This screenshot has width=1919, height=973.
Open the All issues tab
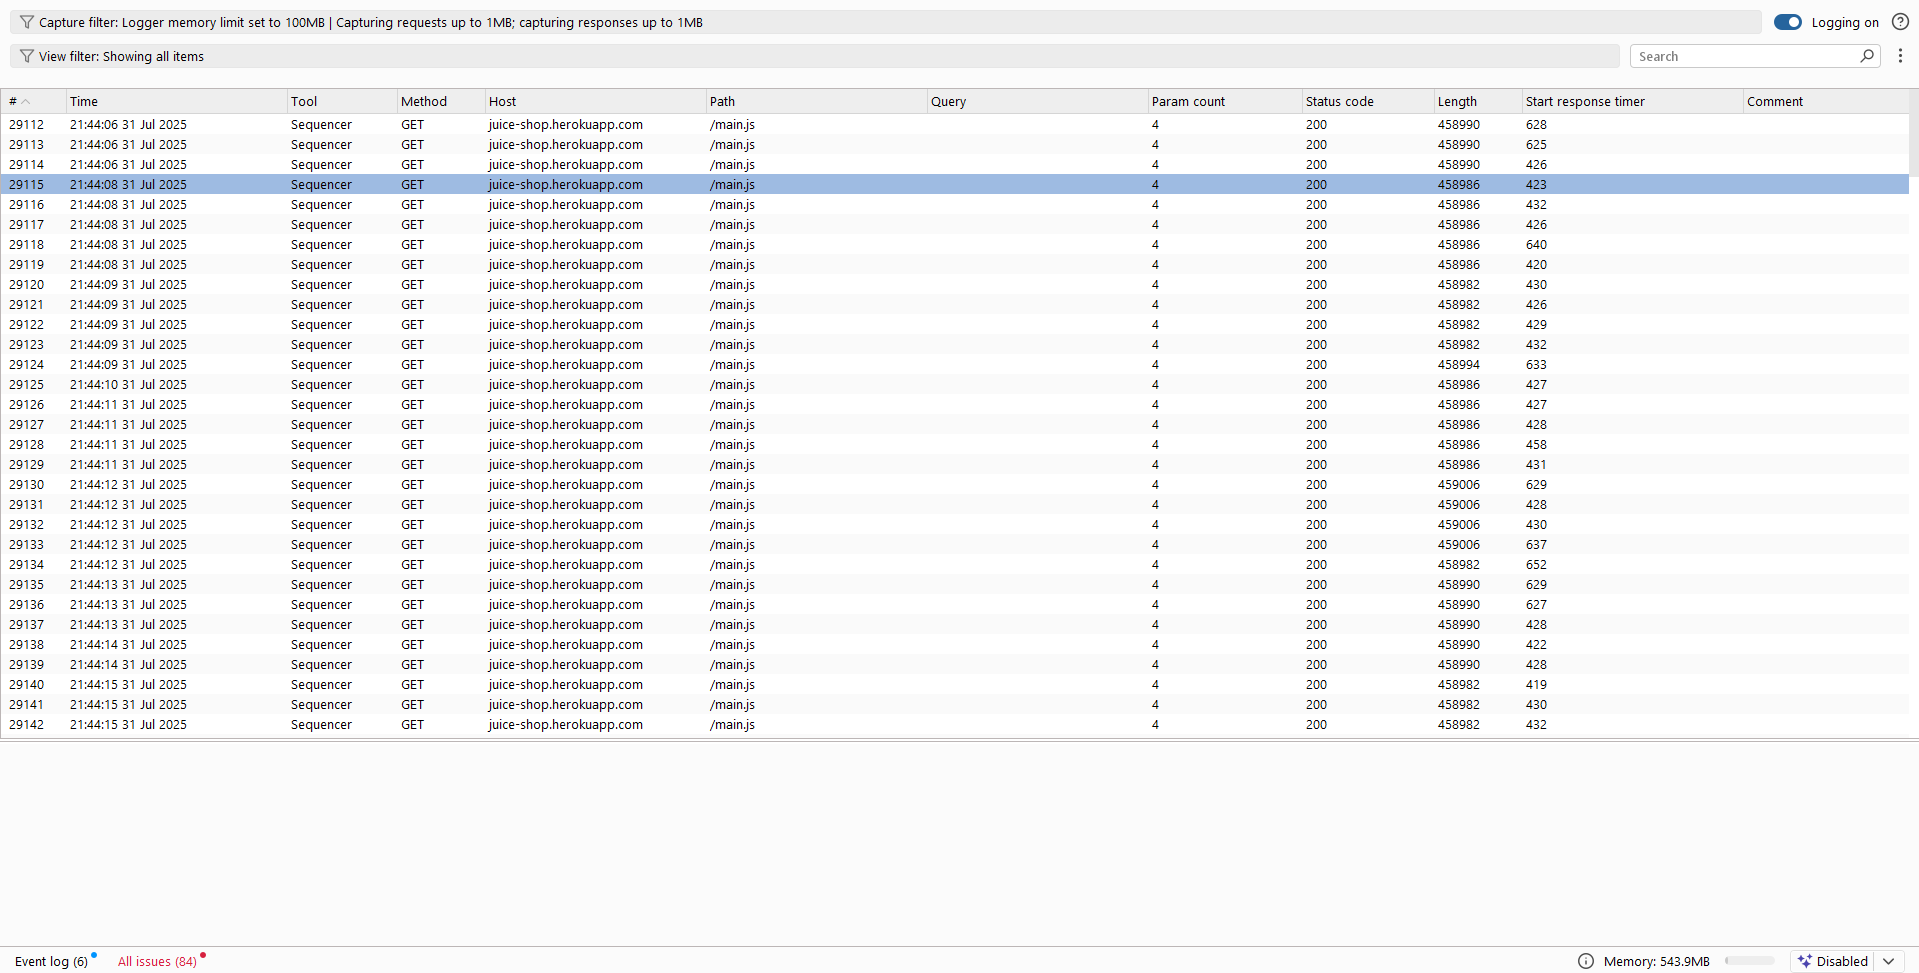click(157, 961)
